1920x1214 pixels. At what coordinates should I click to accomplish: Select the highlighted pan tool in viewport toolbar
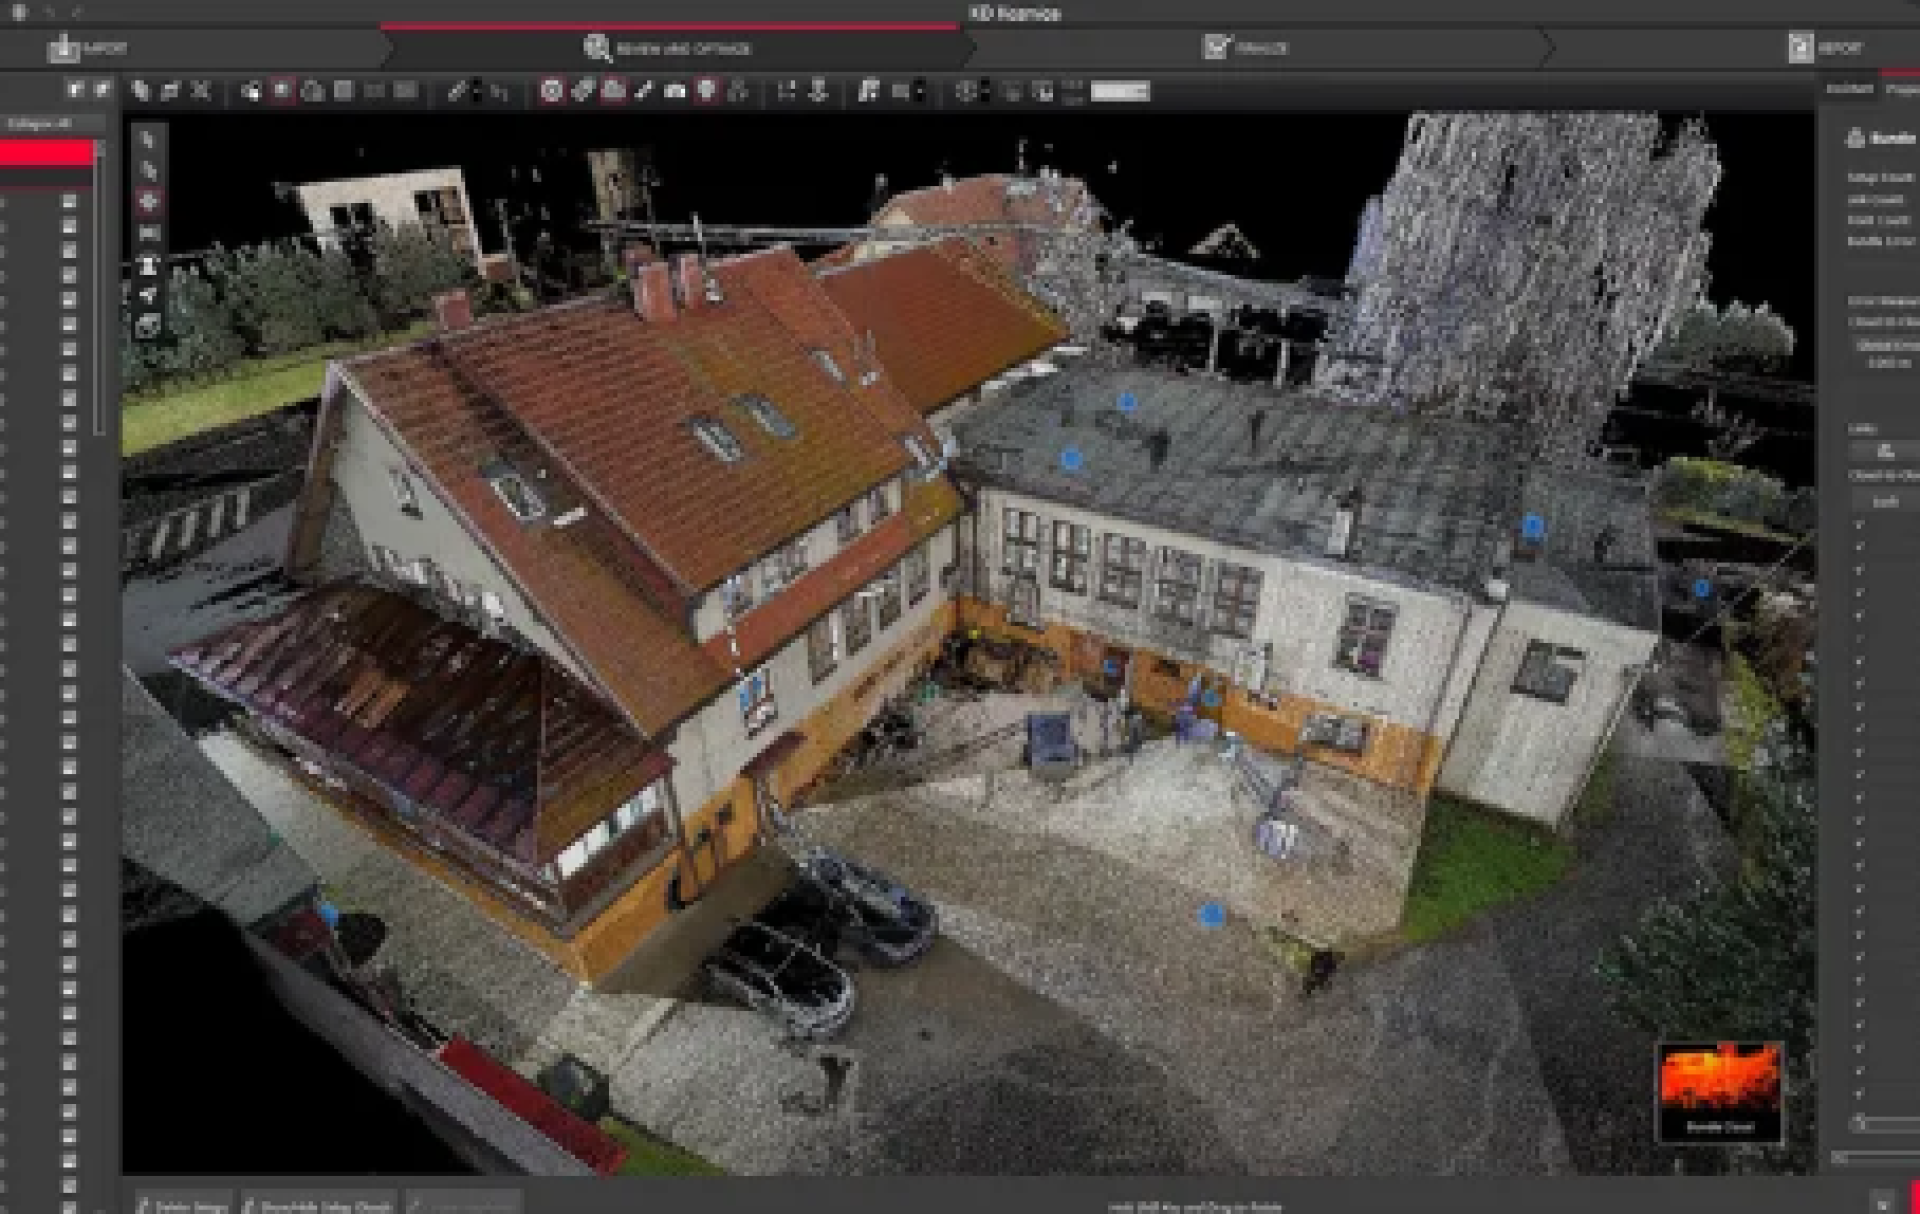point(148,201)
